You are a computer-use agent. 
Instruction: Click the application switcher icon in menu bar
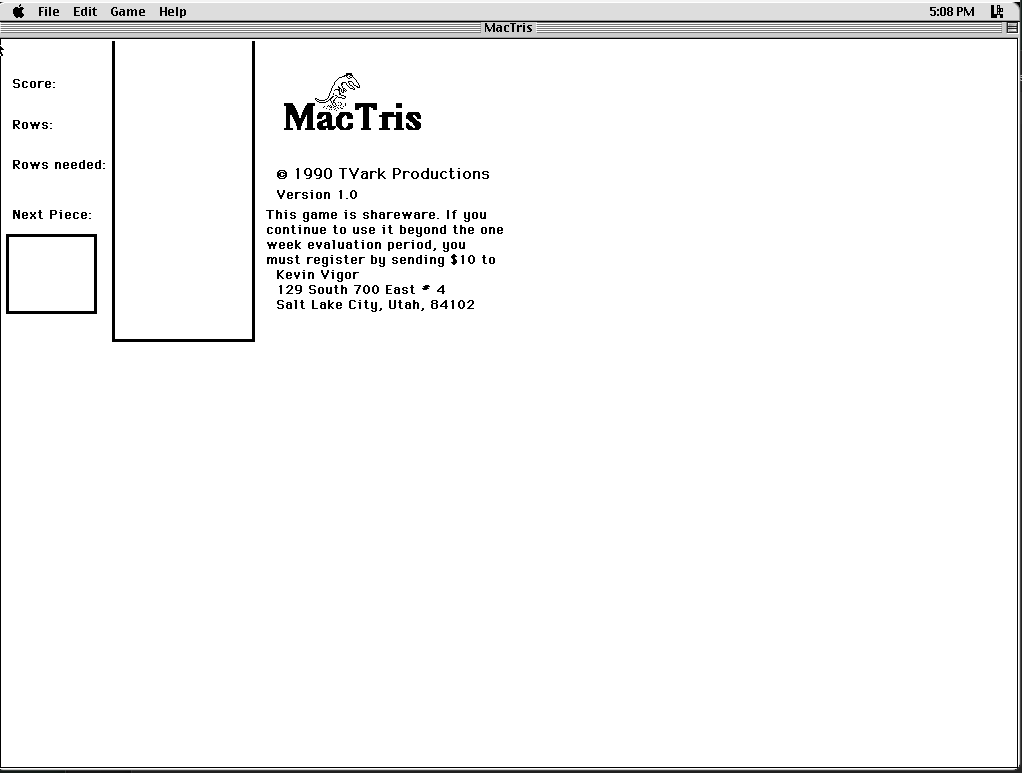pos(996,12)
